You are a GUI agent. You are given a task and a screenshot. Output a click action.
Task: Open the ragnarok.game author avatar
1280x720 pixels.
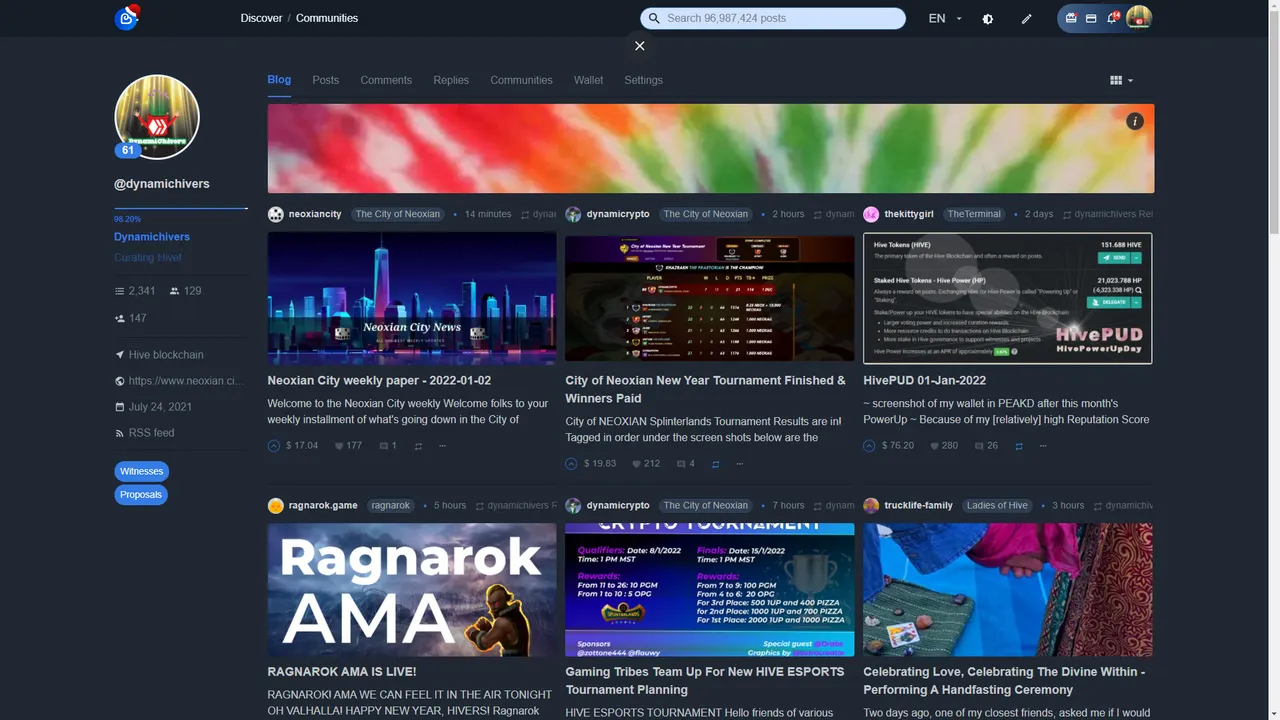point(275,506)
